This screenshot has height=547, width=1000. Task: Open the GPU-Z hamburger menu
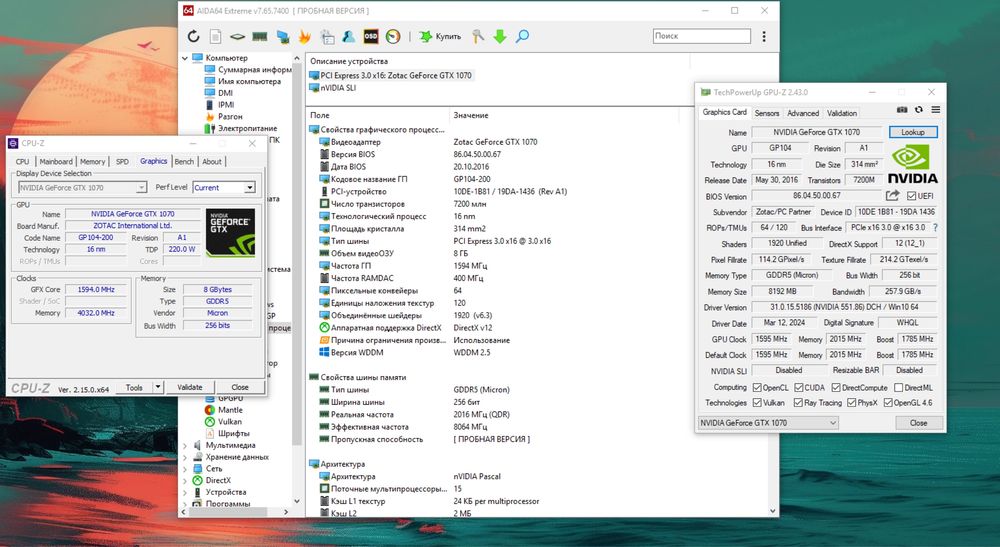tap(936, 110)
